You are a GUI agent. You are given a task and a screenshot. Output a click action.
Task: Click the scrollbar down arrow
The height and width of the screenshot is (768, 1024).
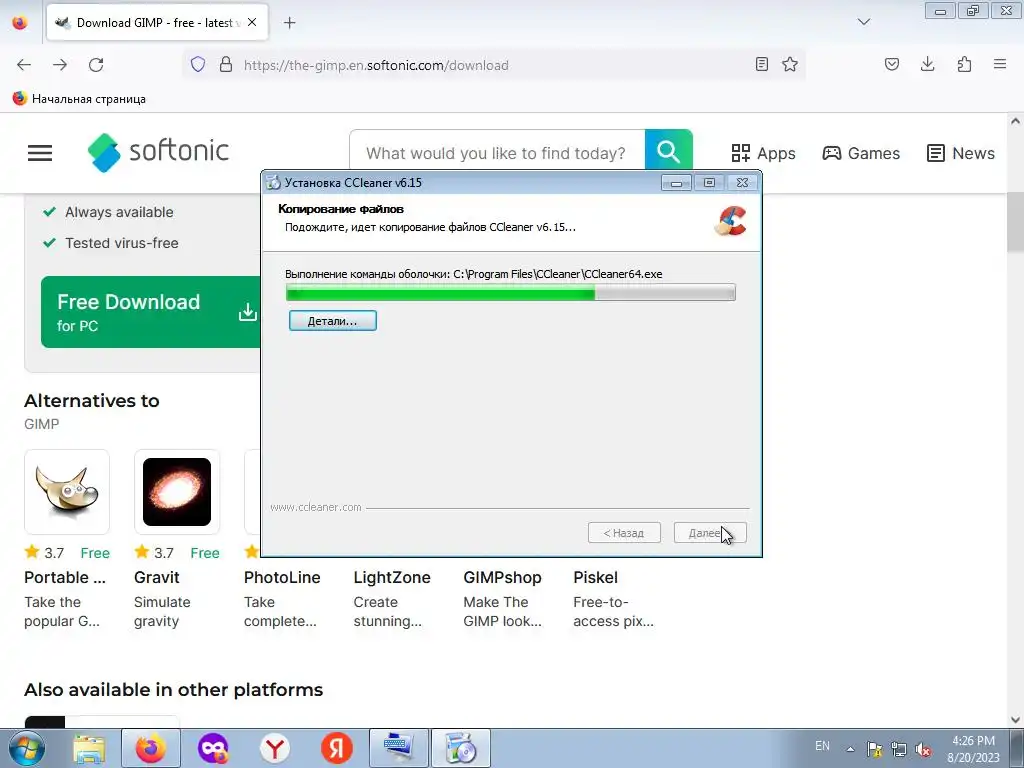1015,720
